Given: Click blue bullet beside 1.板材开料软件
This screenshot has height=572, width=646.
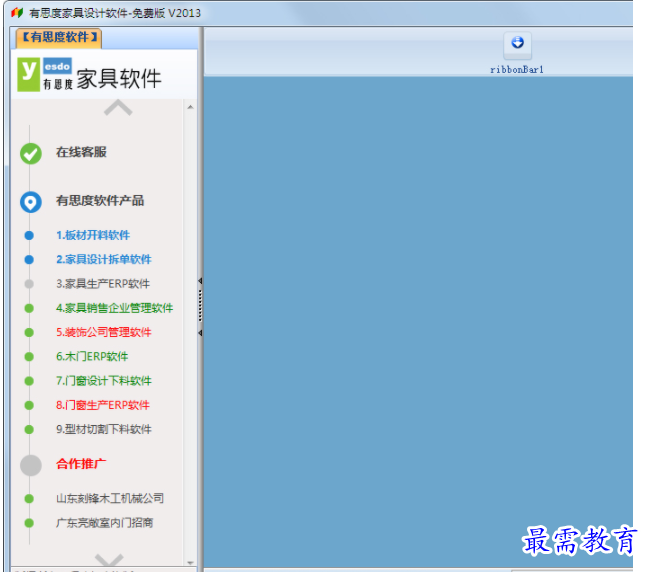Looking at the screenshot, I should tap(29, 236).
